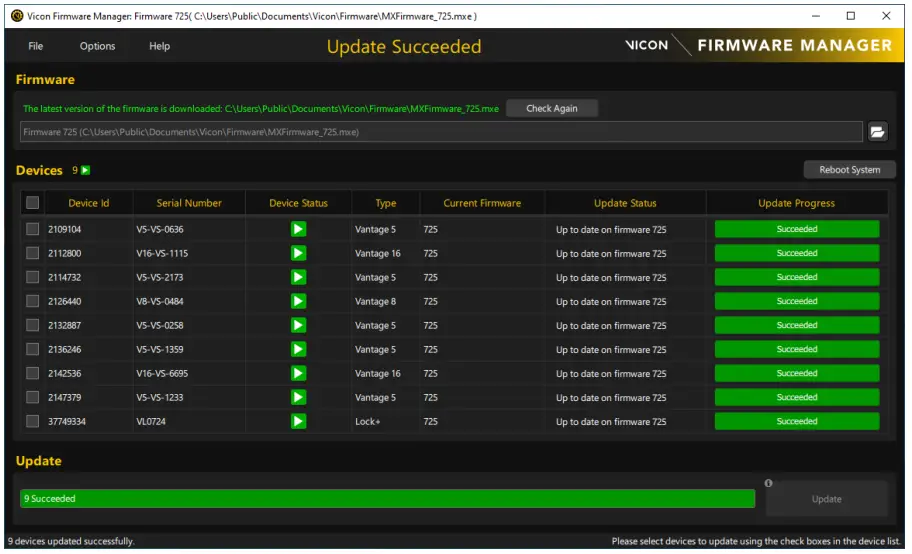Viewport: 912px width, 554px height.
Task: Check the box for device 37749334
Action: pos(33,421)
